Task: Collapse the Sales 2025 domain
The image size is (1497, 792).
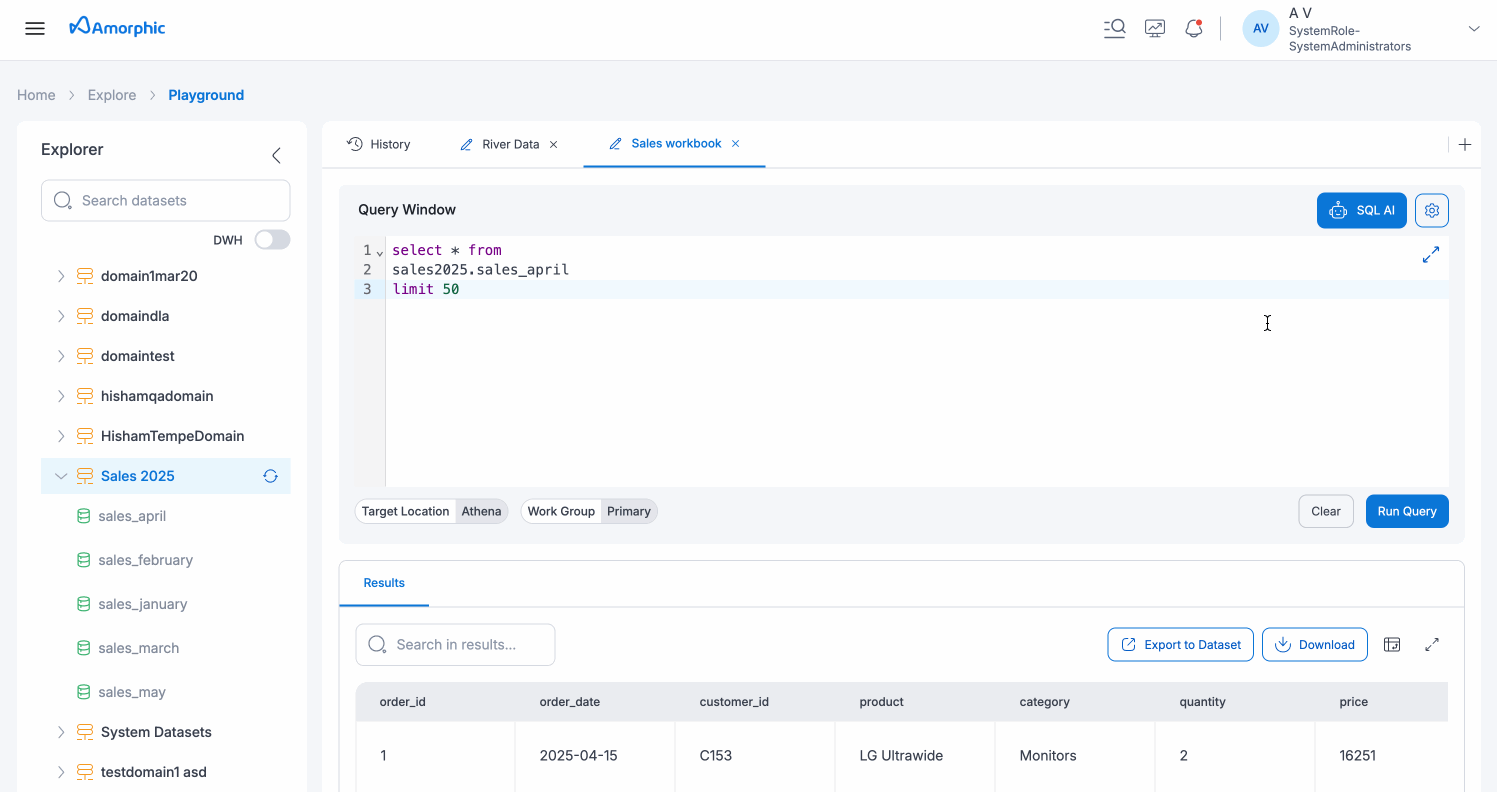Action: [61, 476]
